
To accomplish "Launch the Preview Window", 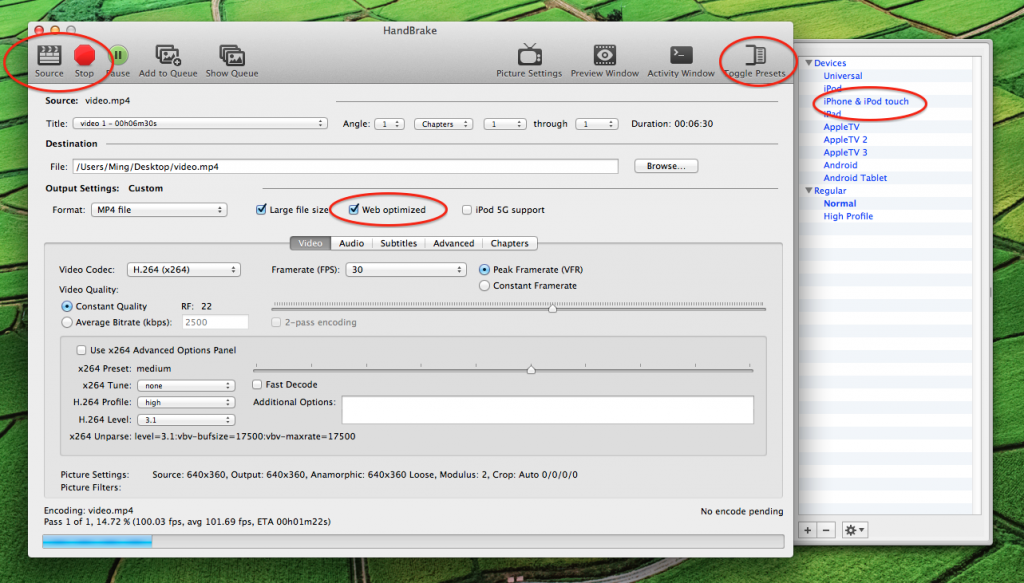I will [x=604, y=55].
